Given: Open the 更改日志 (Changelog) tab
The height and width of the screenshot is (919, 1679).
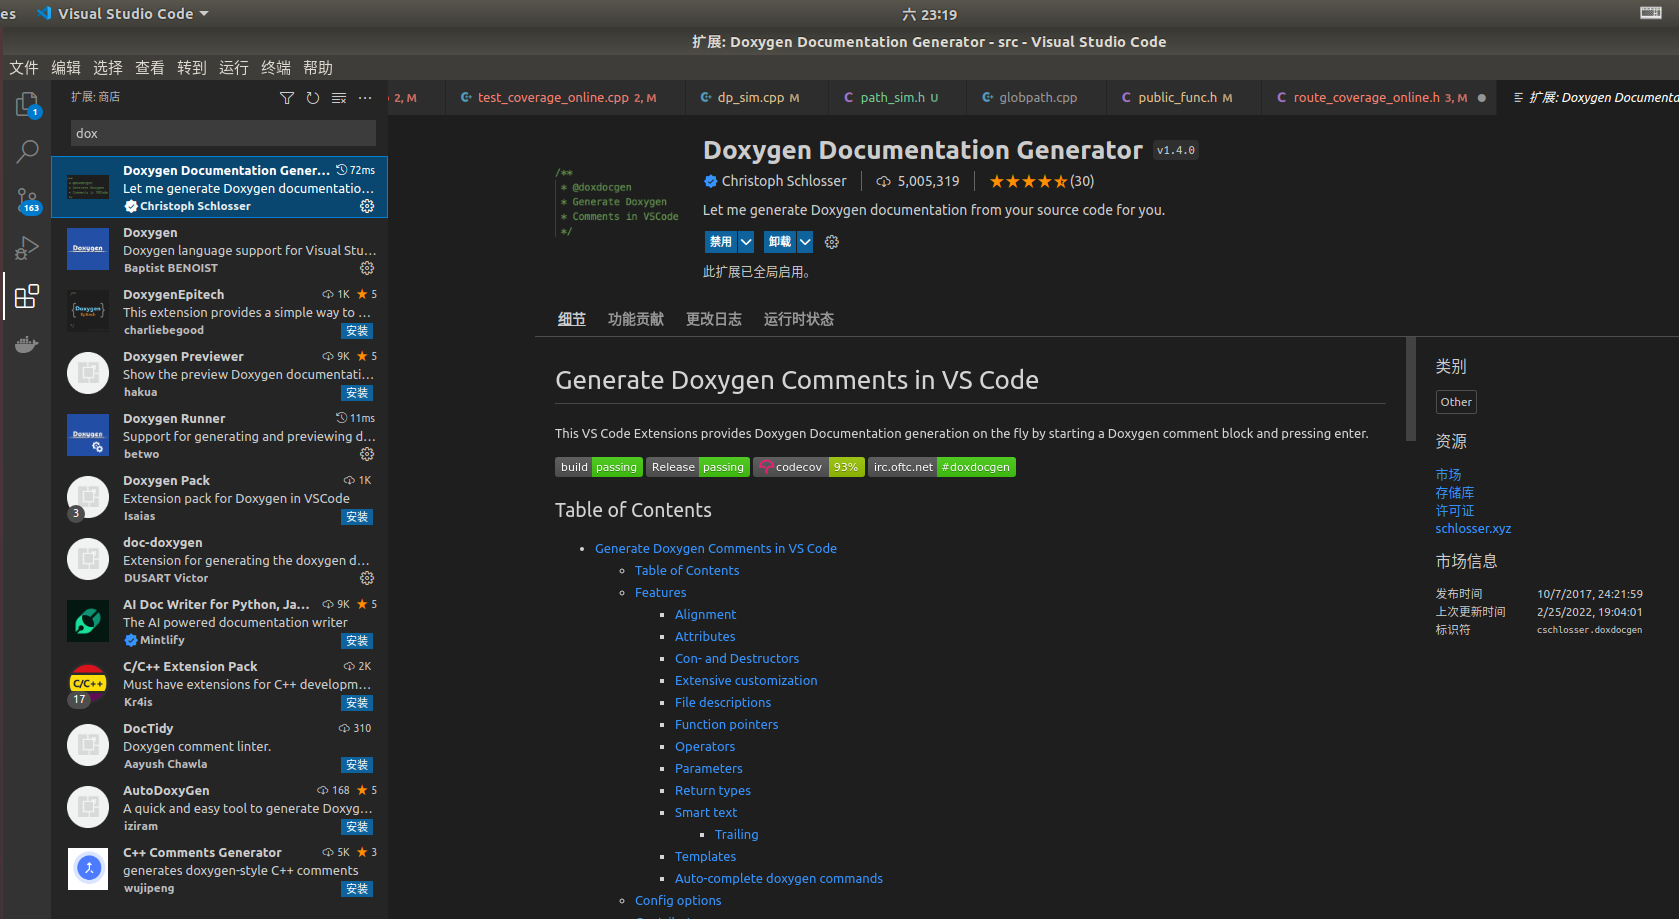Looking at the screenshot, I should pos(714,319).
